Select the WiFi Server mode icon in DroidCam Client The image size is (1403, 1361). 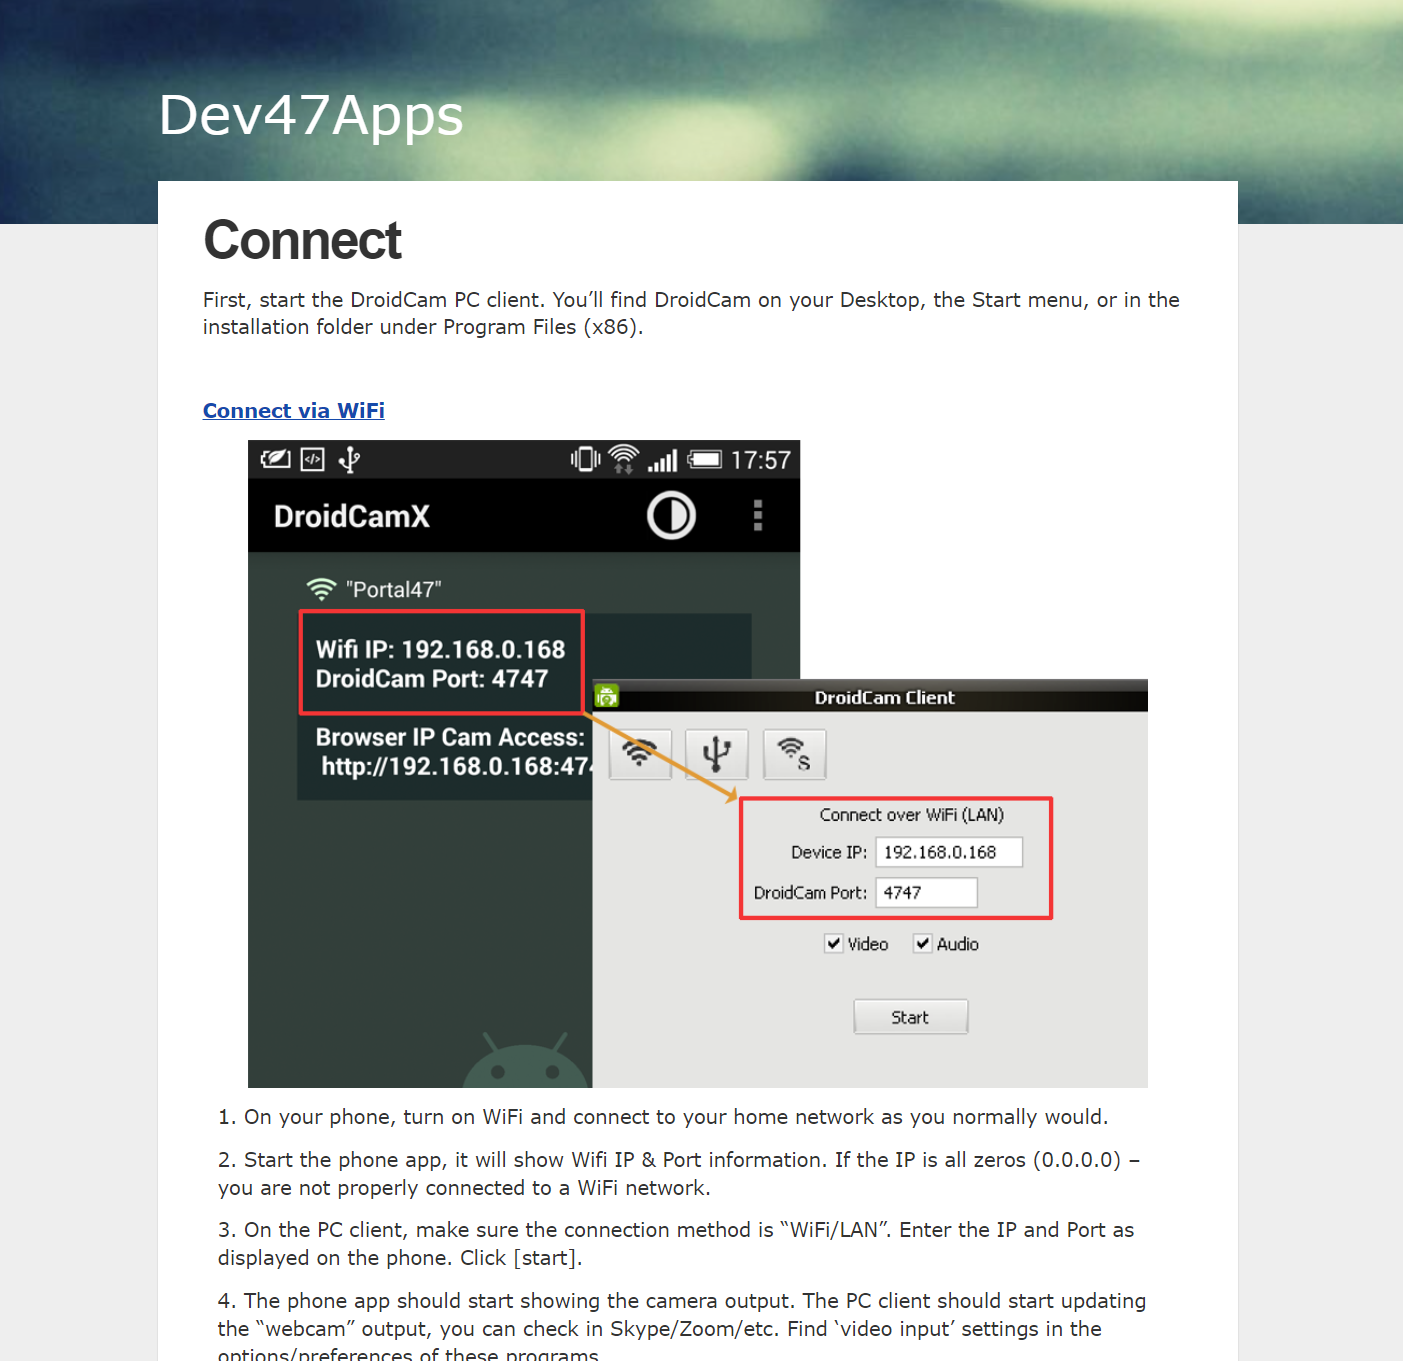(794, 754)
